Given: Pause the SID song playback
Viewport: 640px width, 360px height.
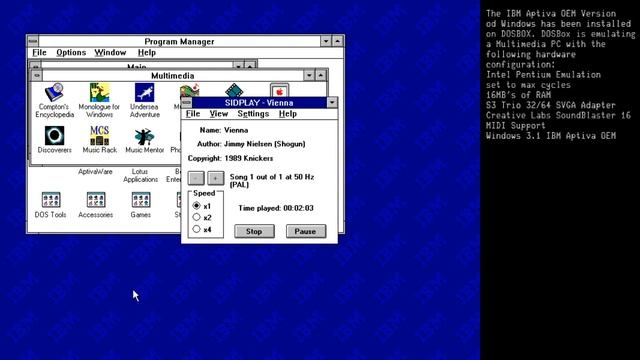Looking at the screenshot, I should 306,231.
